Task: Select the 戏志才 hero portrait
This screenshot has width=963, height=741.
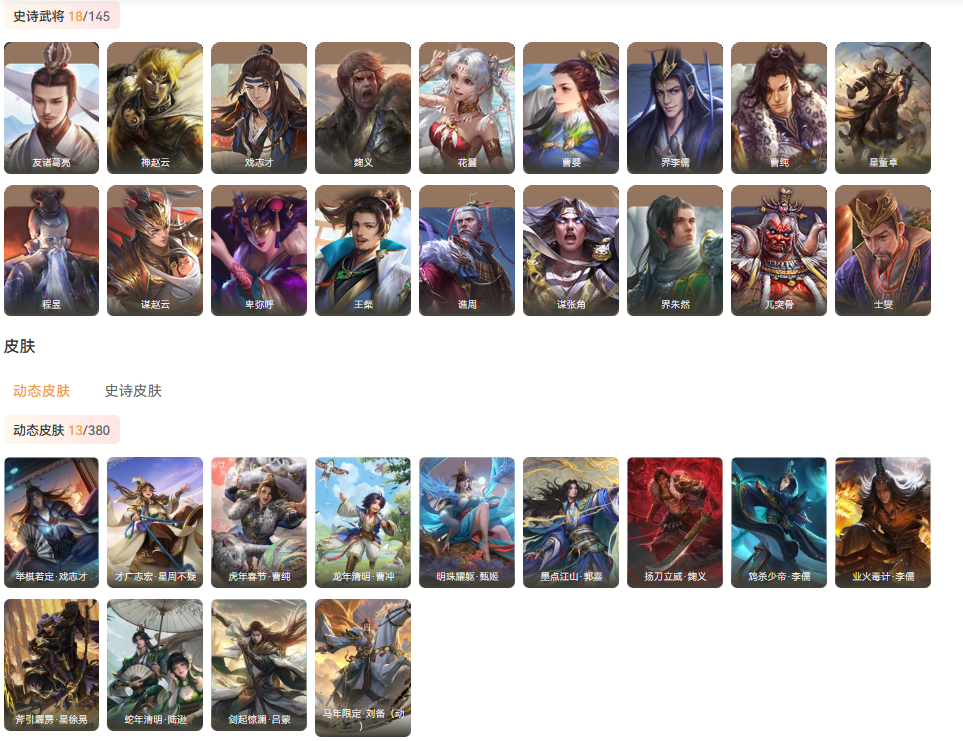Action: [259, 108]
